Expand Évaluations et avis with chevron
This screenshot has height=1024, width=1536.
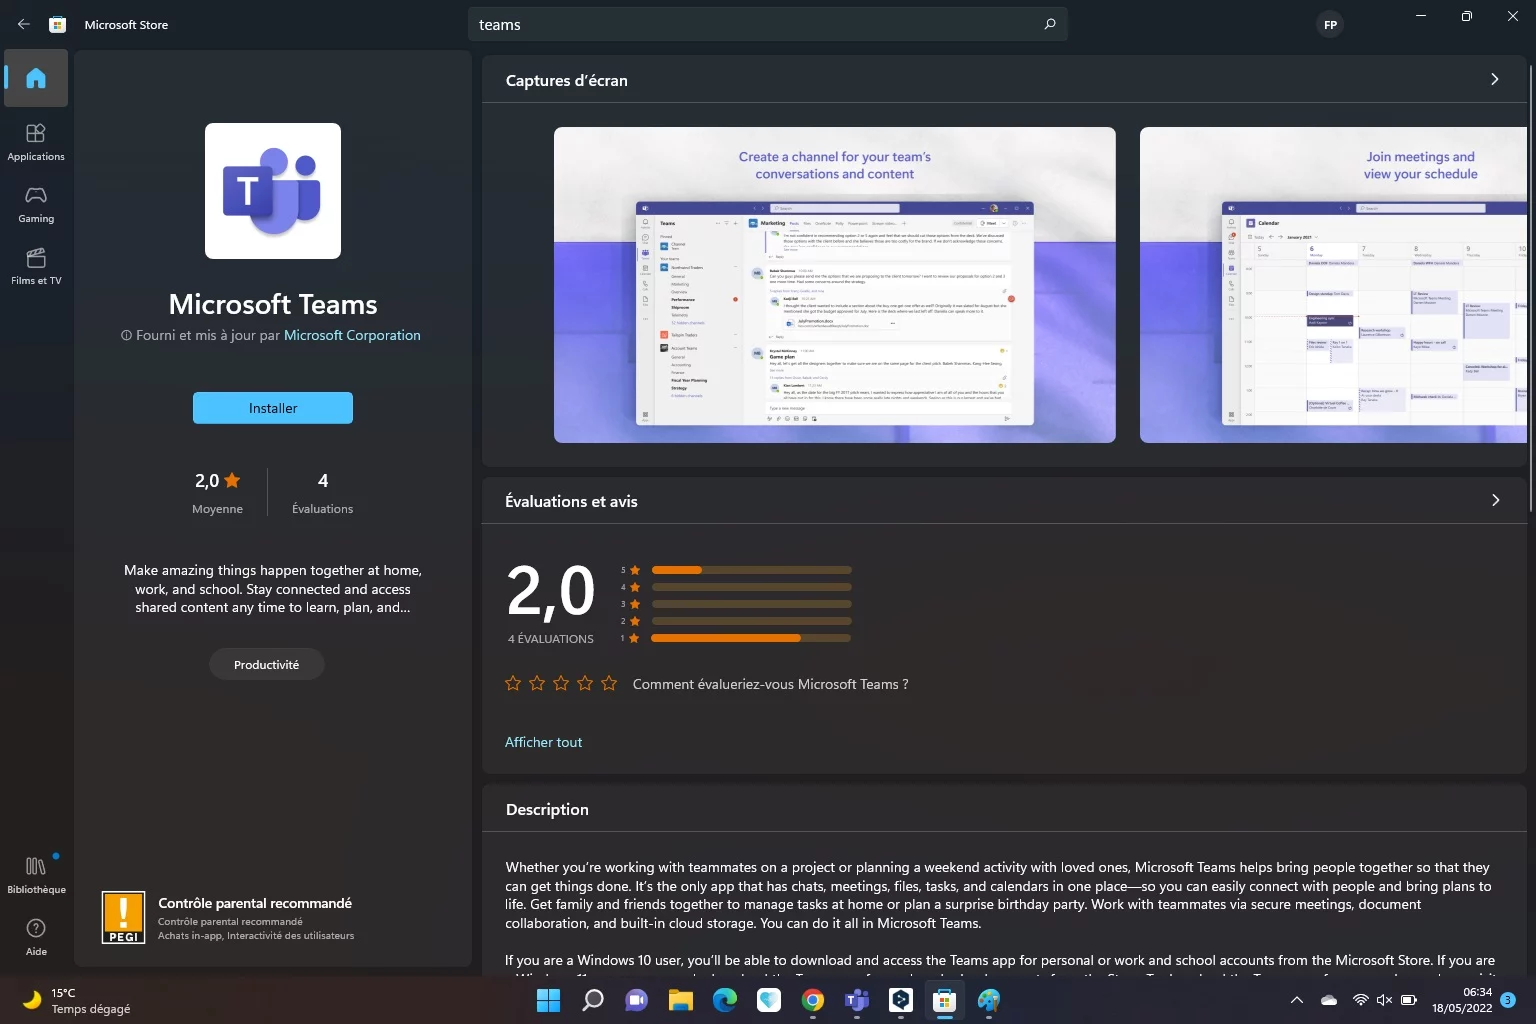1495,500
